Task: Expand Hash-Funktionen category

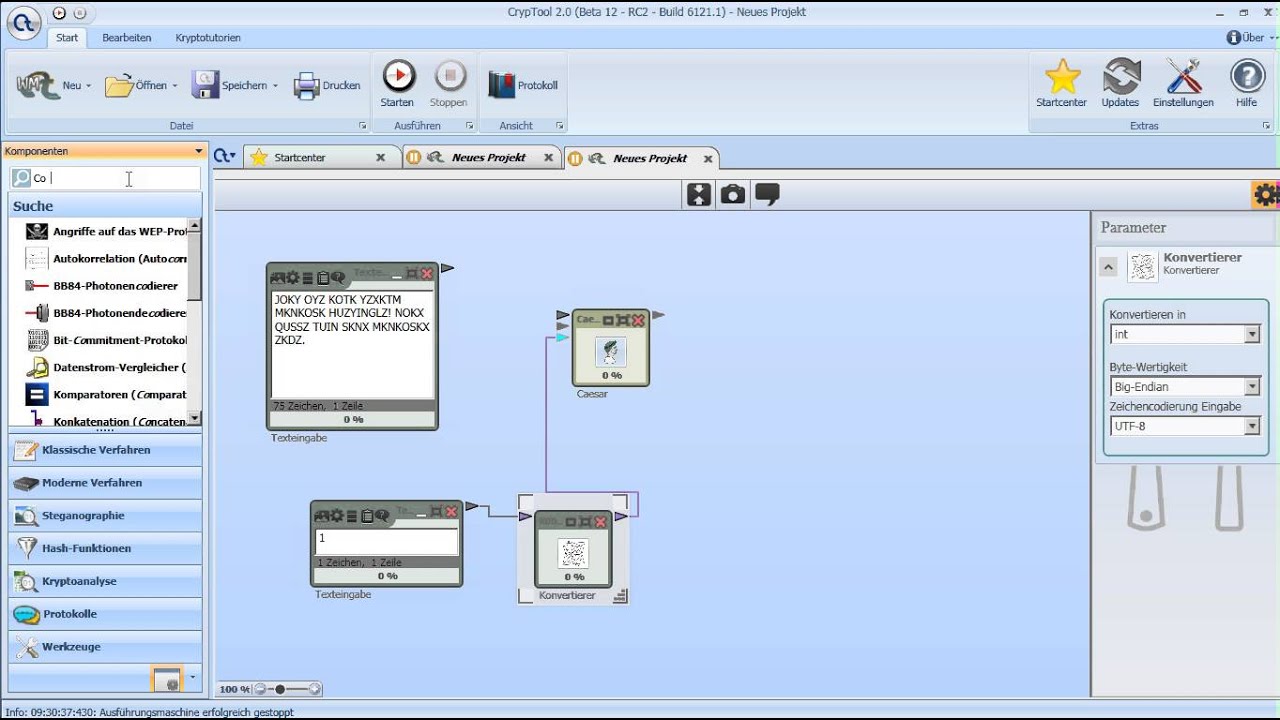Action: (x=105, y=548)
